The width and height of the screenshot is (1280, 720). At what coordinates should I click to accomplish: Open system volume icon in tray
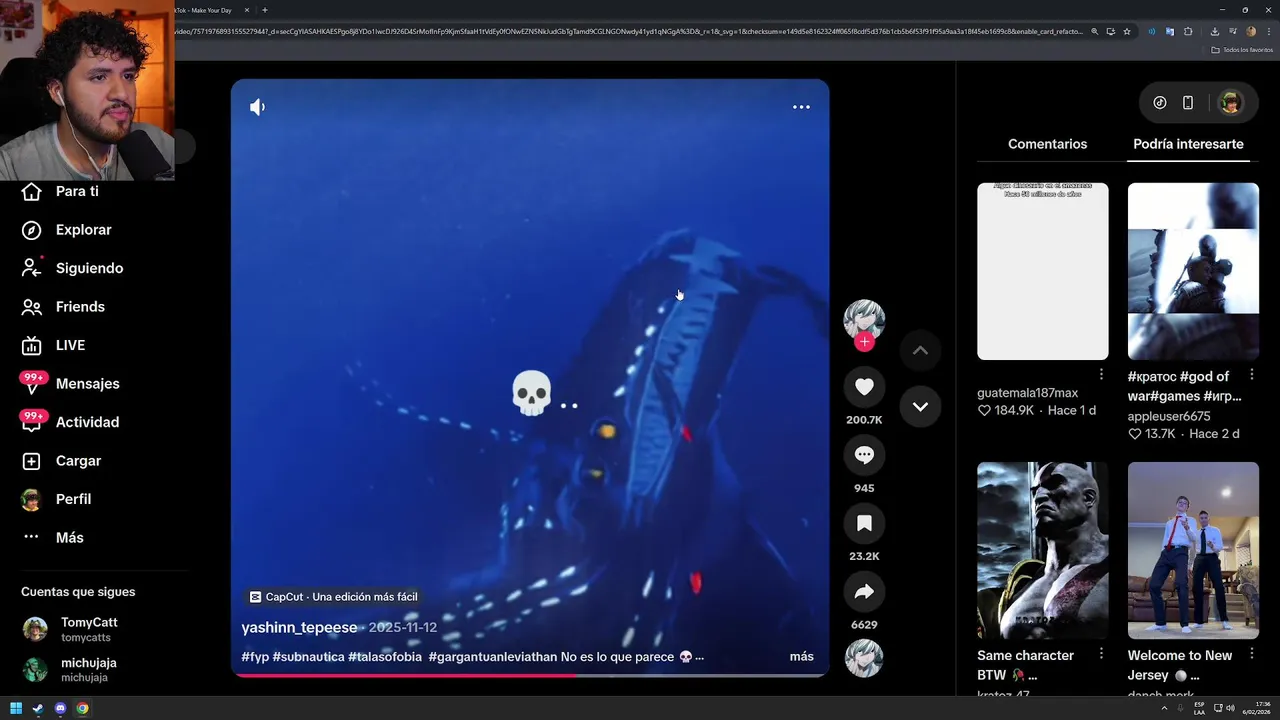1230,708
